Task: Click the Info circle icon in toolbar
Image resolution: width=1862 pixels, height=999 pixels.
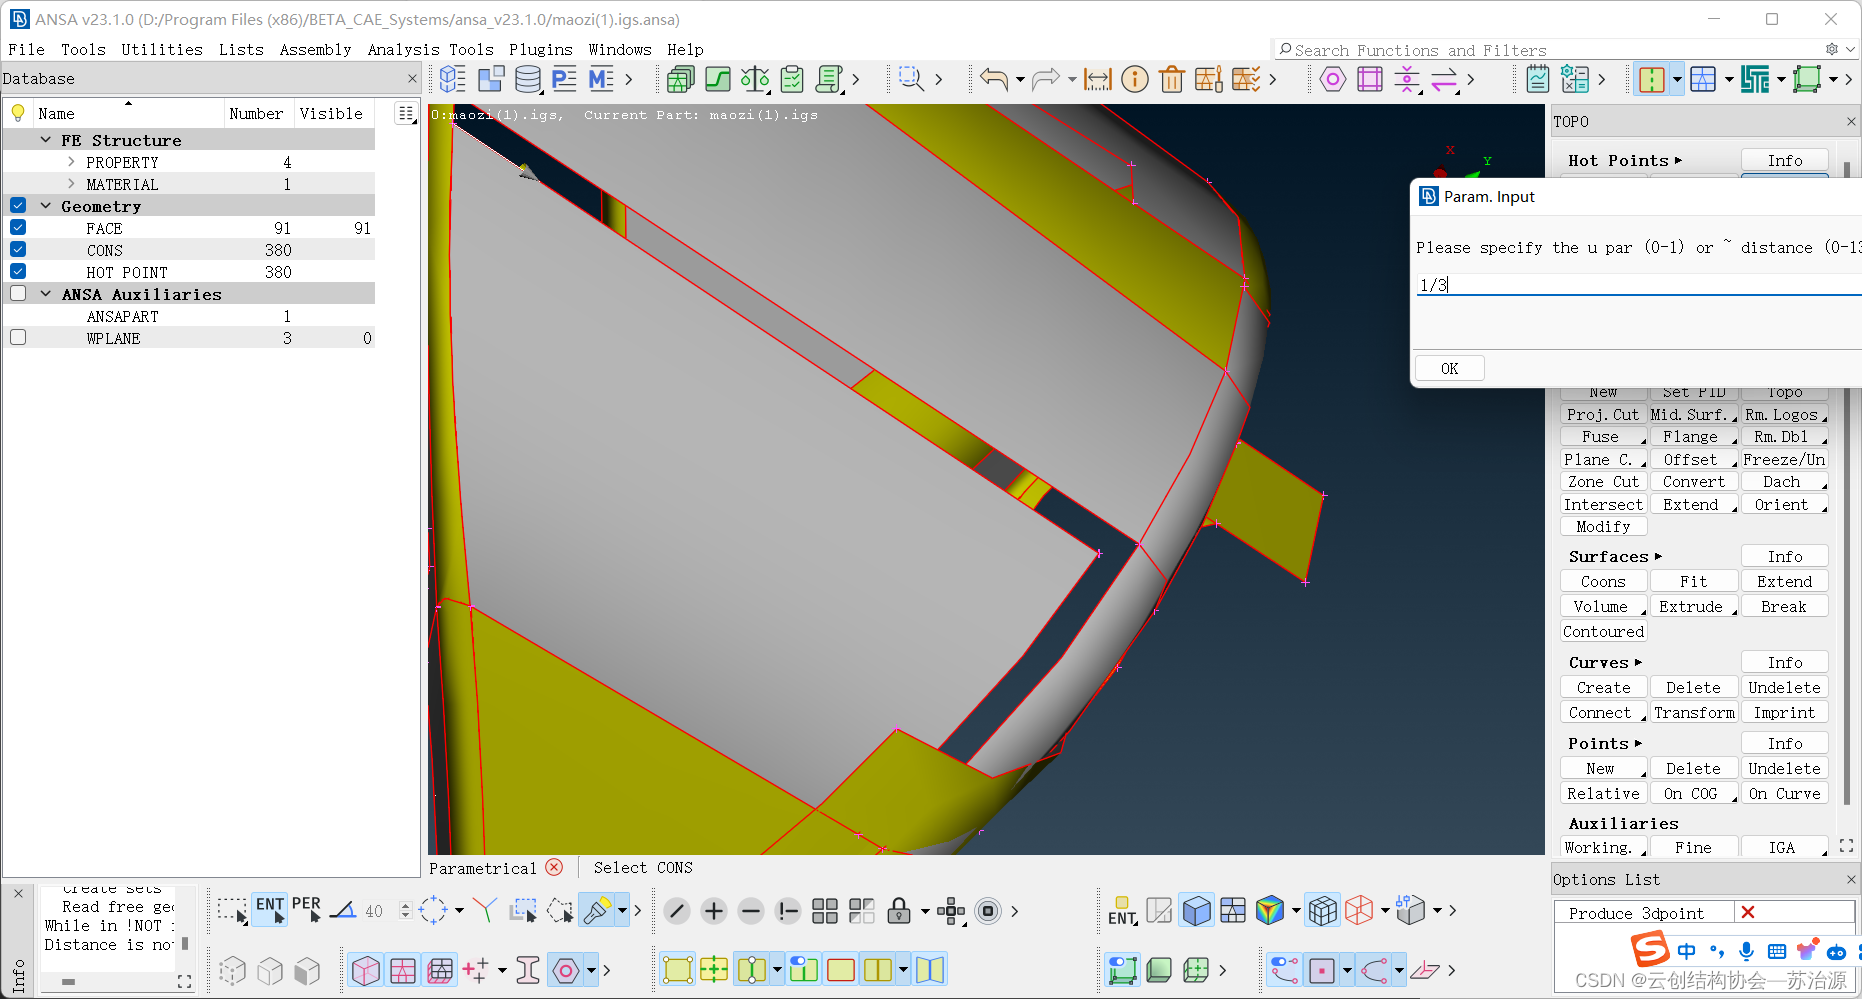Action: (x=1135, y=79)
